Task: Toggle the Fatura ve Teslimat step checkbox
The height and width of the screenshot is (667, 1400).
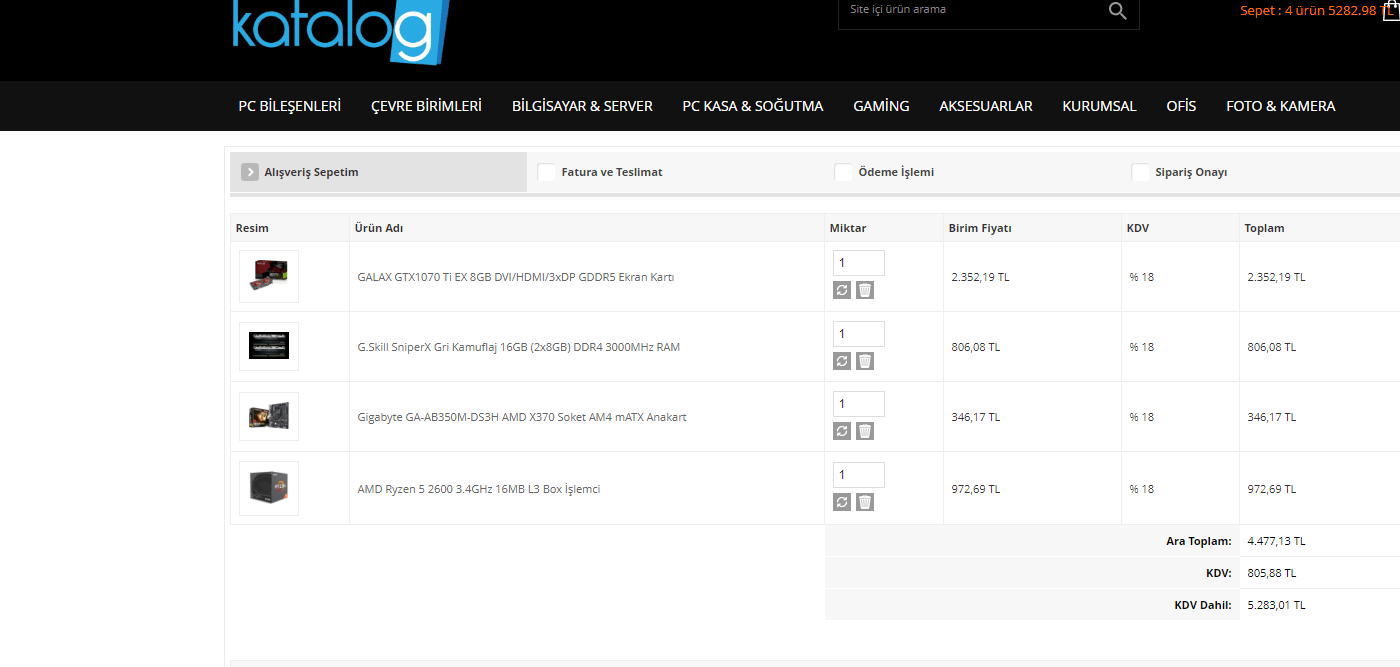Action: [547, 172]
